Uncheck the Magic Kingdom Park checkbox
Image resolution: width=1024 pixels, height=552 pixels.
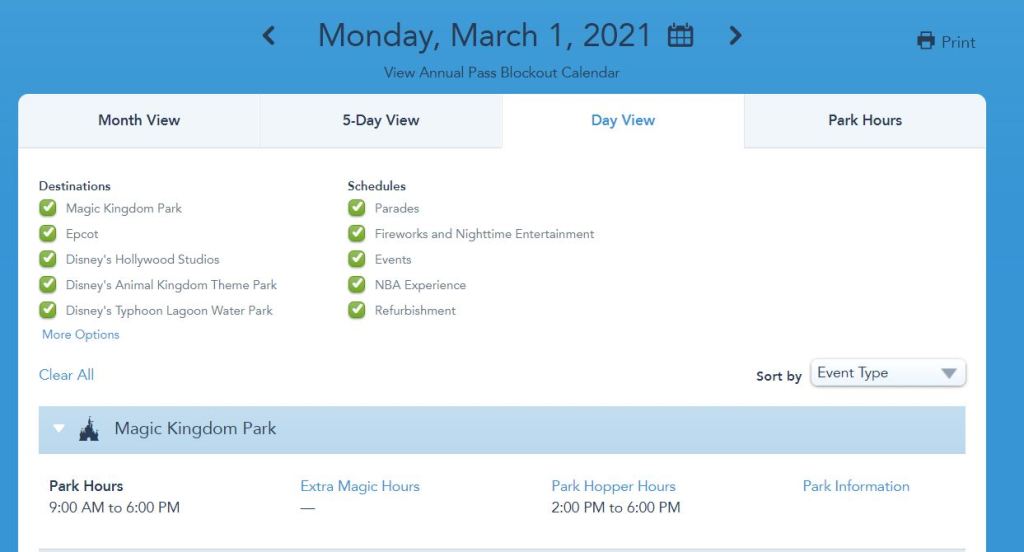[47, 208]
